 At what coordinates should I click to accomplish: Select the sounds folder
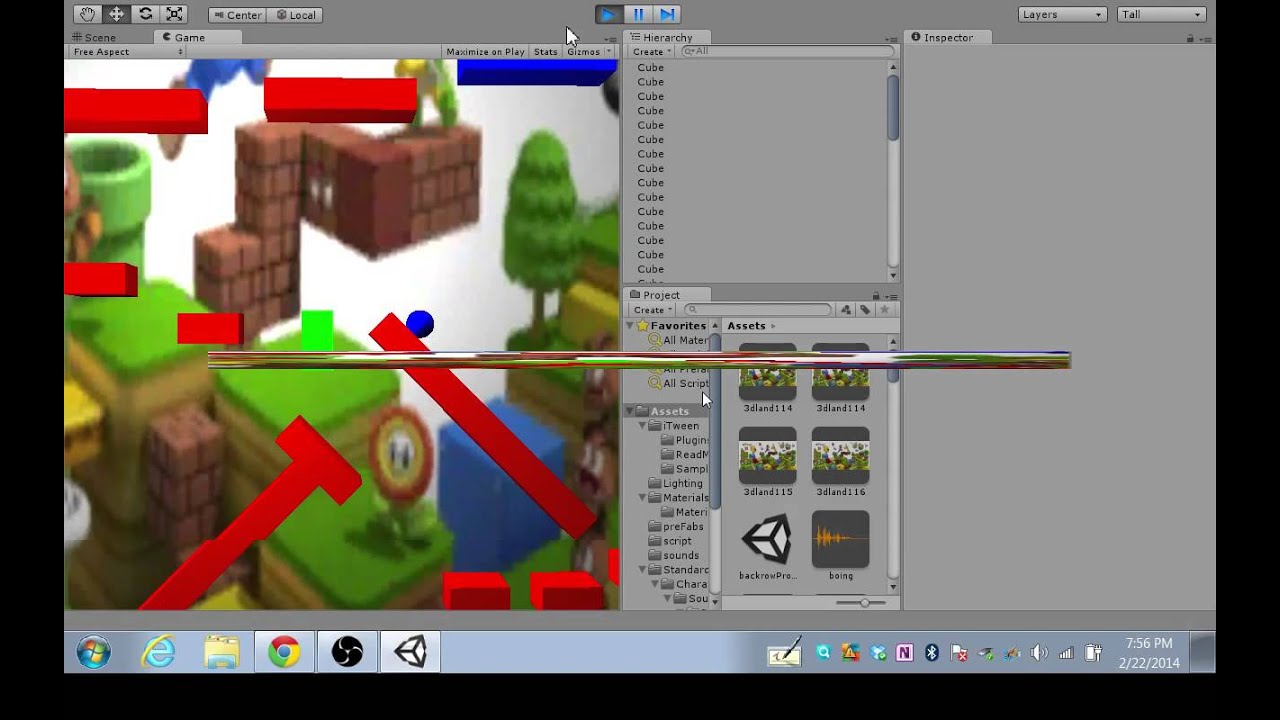[x=674, y=555]
